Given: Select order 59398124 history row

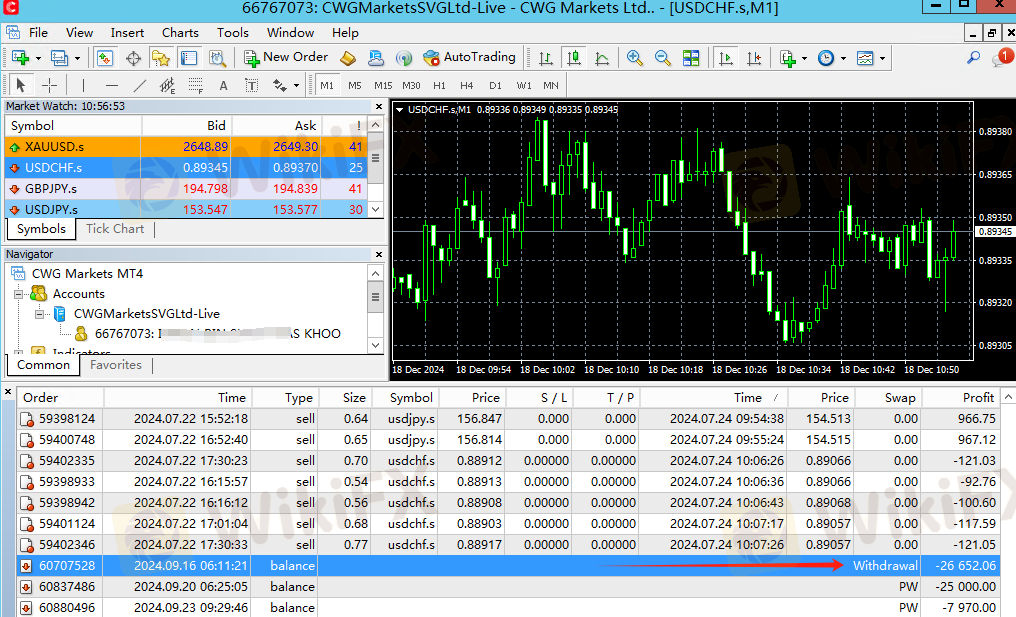Looking at the screenshot, I should [x=509, y=419].
